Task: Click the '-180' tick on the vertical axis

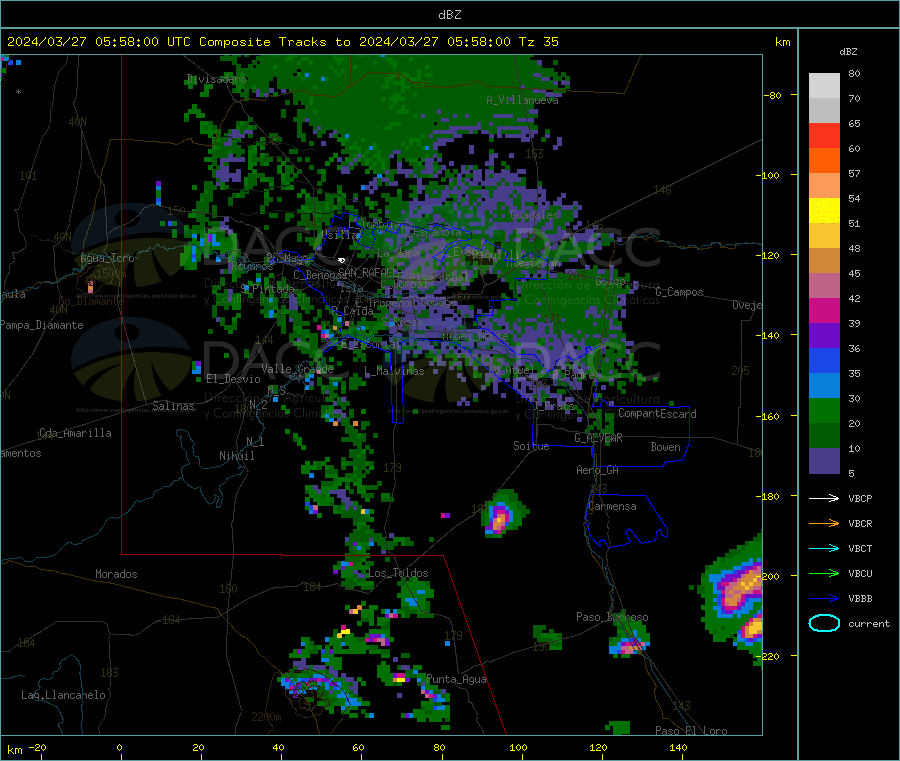Action: pos(768,496)
